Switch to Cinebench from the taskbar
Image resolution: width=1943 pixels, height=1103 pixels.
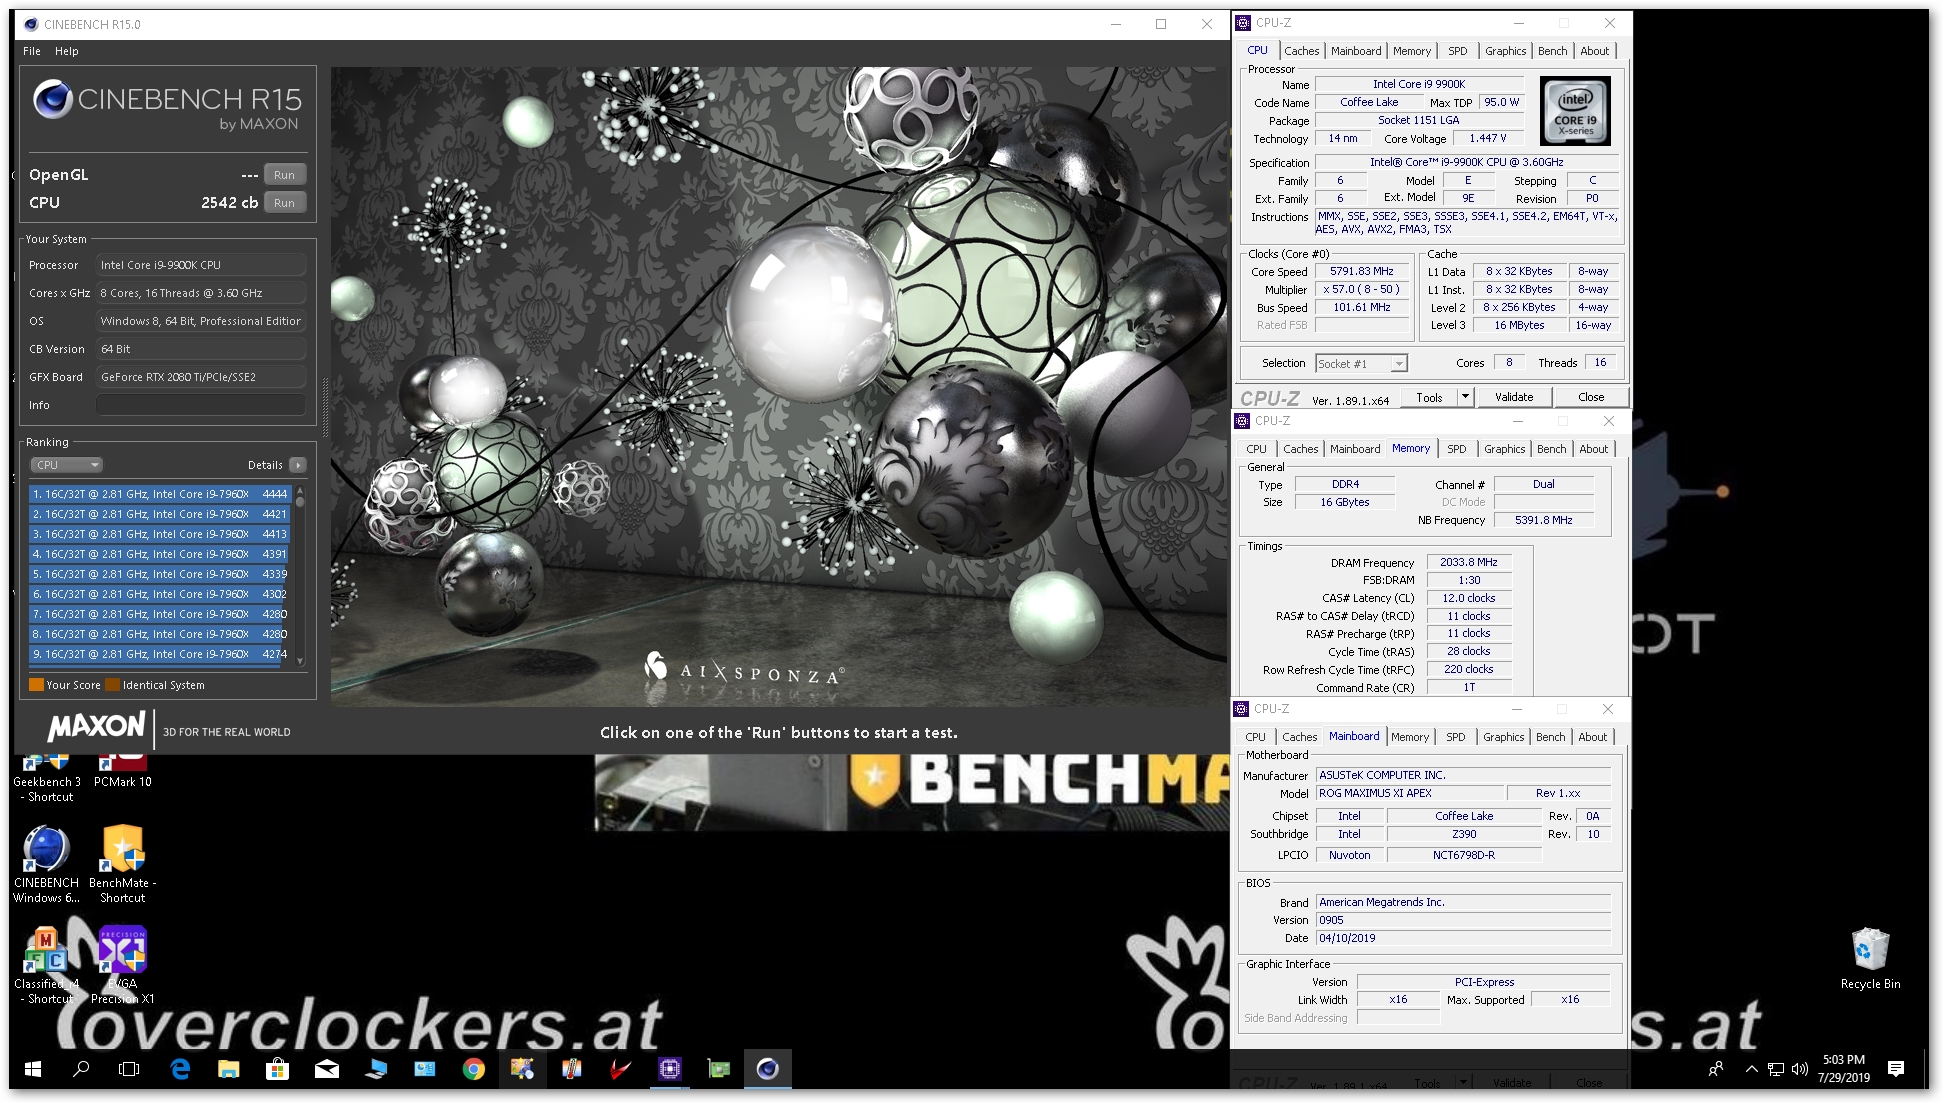tap(767, 1069)
